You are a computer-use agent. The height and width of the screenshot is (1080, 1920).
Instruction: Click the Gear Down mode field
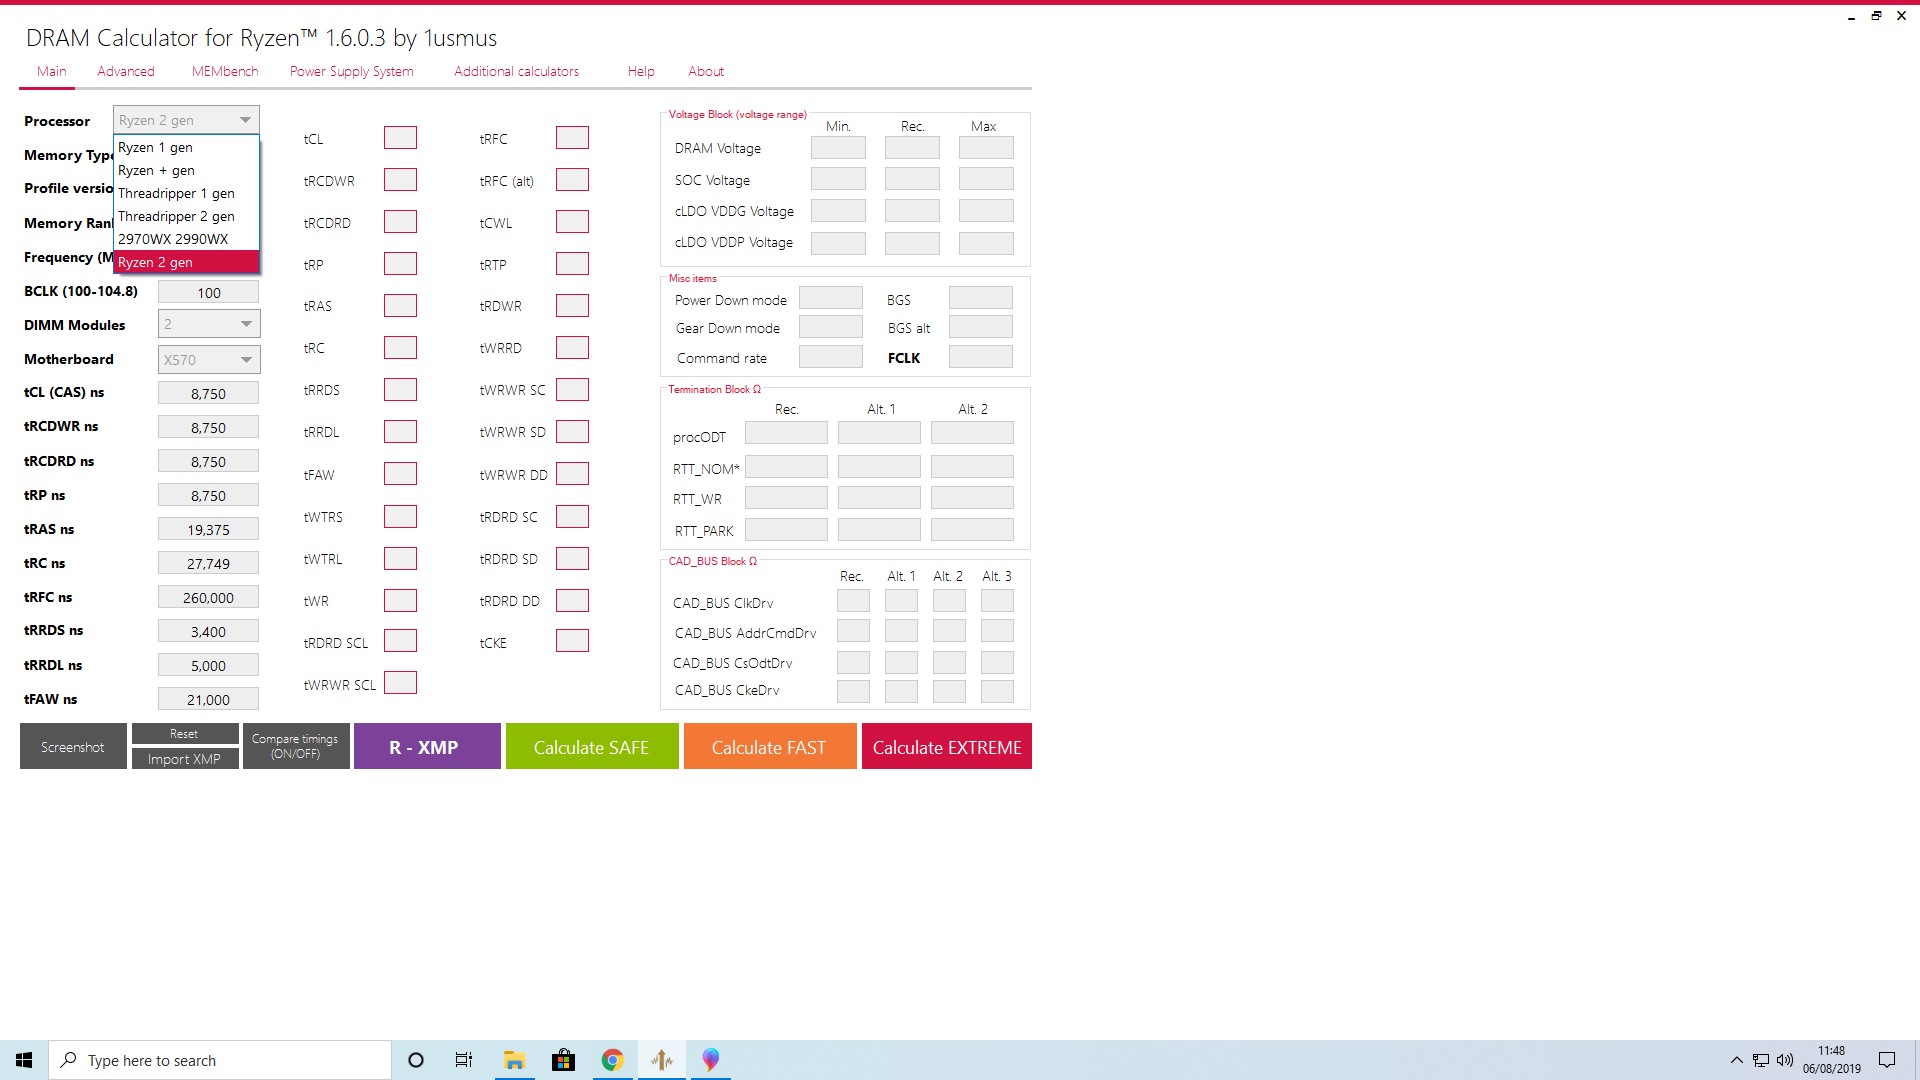coord(831,327)
